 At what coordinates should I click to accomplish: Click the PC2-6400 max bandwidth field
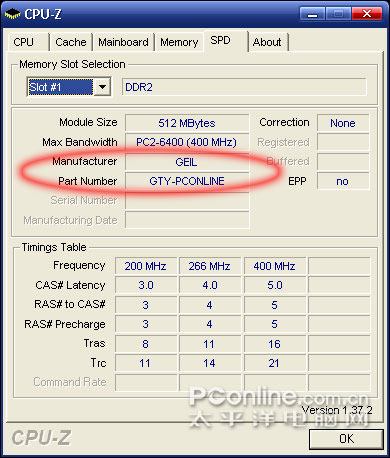click(x=187, y=143)
